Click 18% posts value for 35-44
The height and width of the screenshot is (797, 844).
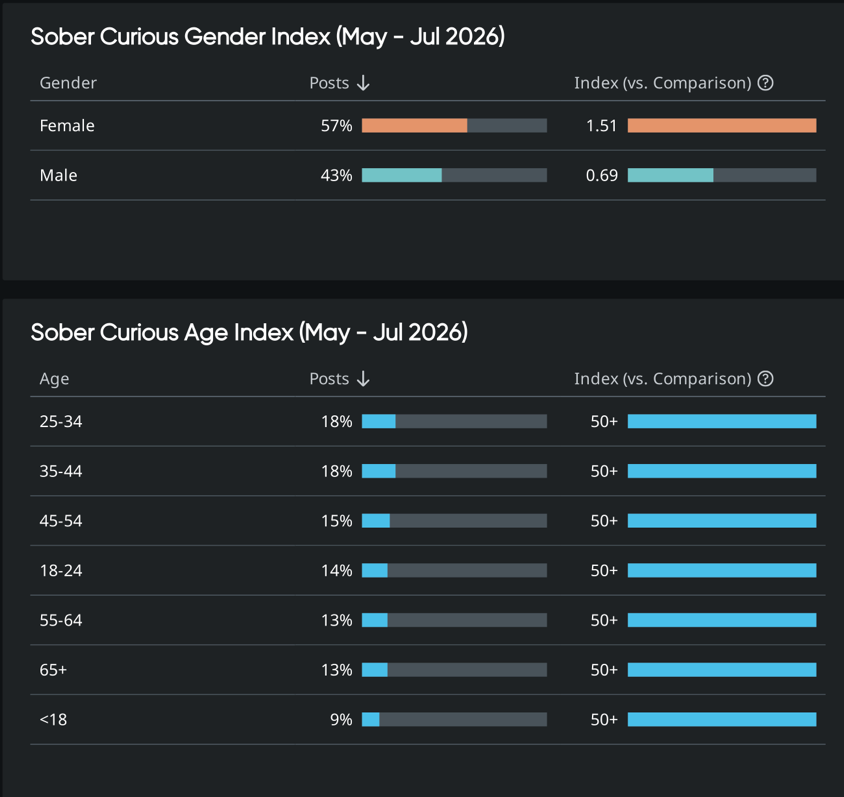[x=336, y=471]
